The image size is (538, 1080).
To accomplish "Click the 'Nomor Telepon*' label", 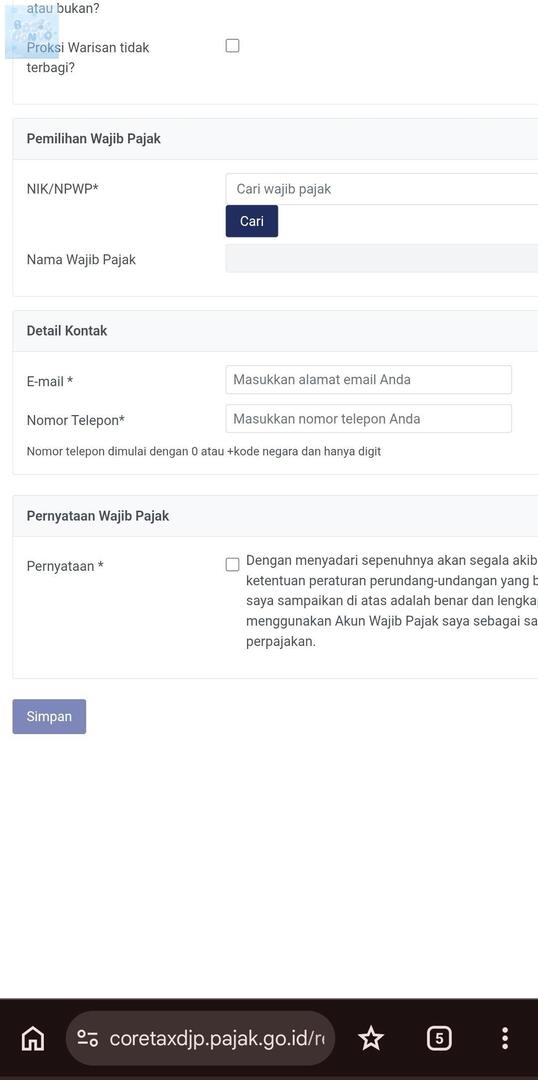I will [76, 420].
